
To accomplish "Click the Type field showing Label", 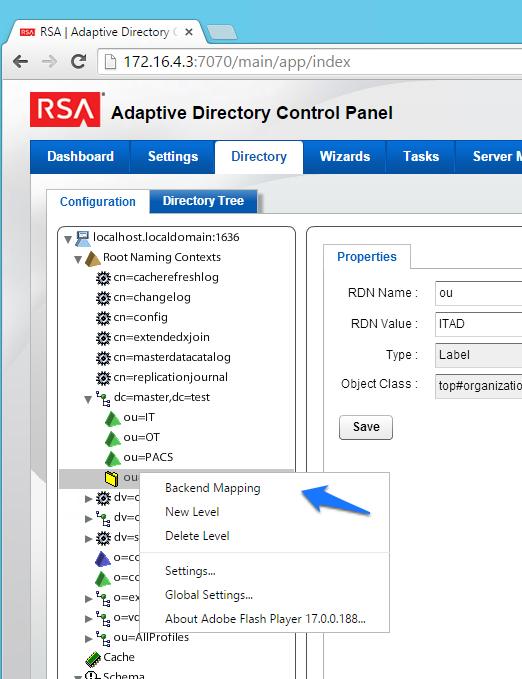I will 478,355.
